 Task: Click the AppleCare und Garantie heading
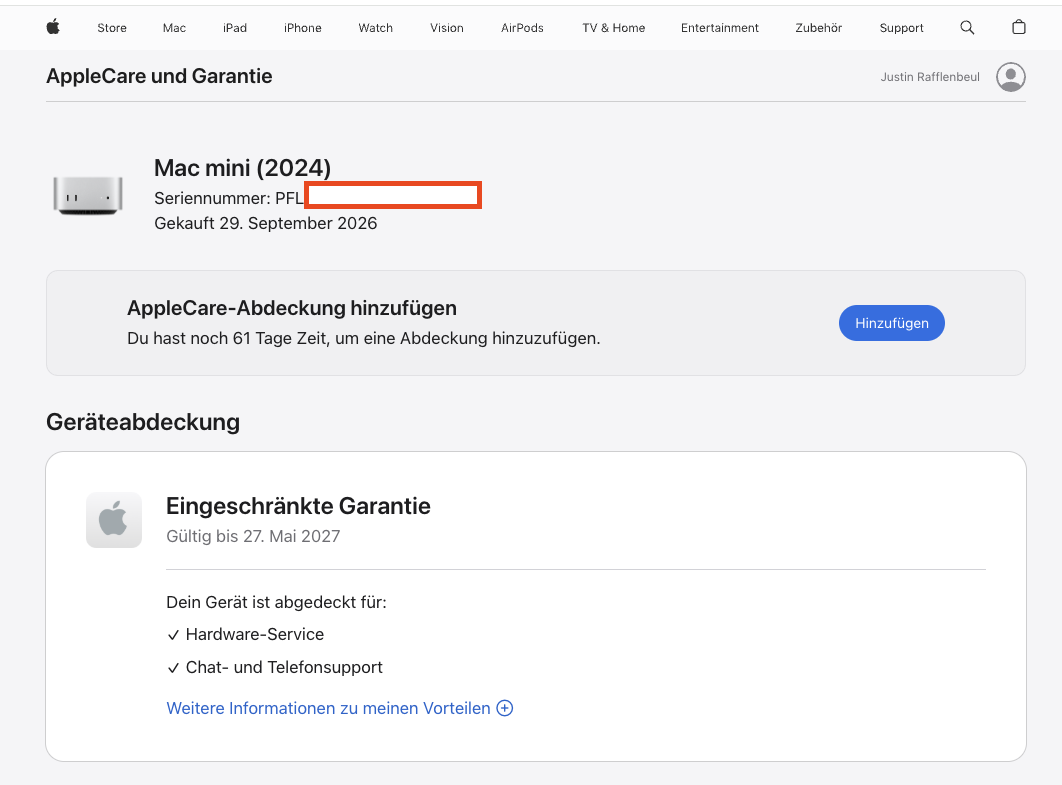click(159, 76)
